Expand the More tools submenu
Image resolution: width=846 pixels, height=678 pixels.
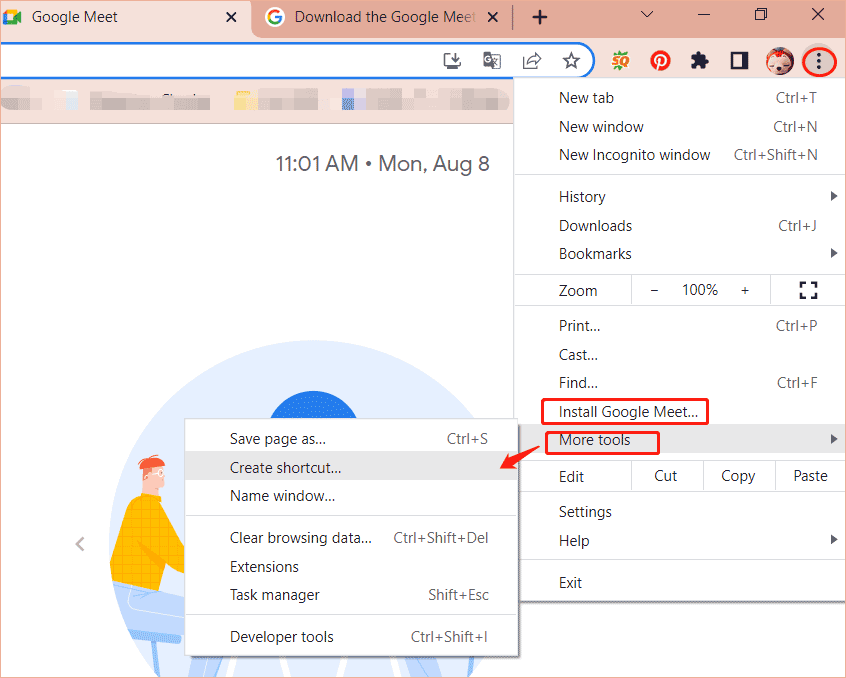[x=680, y=440]
